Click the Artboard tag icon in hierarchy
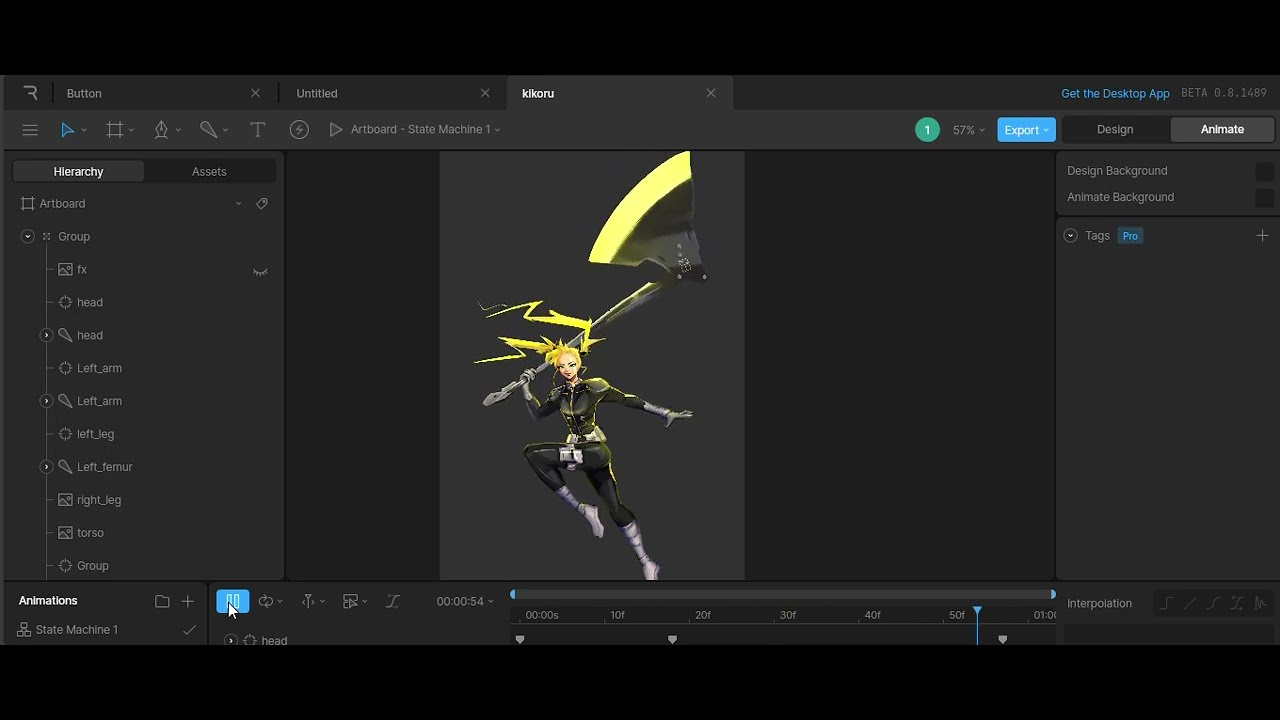The image size is (1280, 720). (x=262, y=203)
